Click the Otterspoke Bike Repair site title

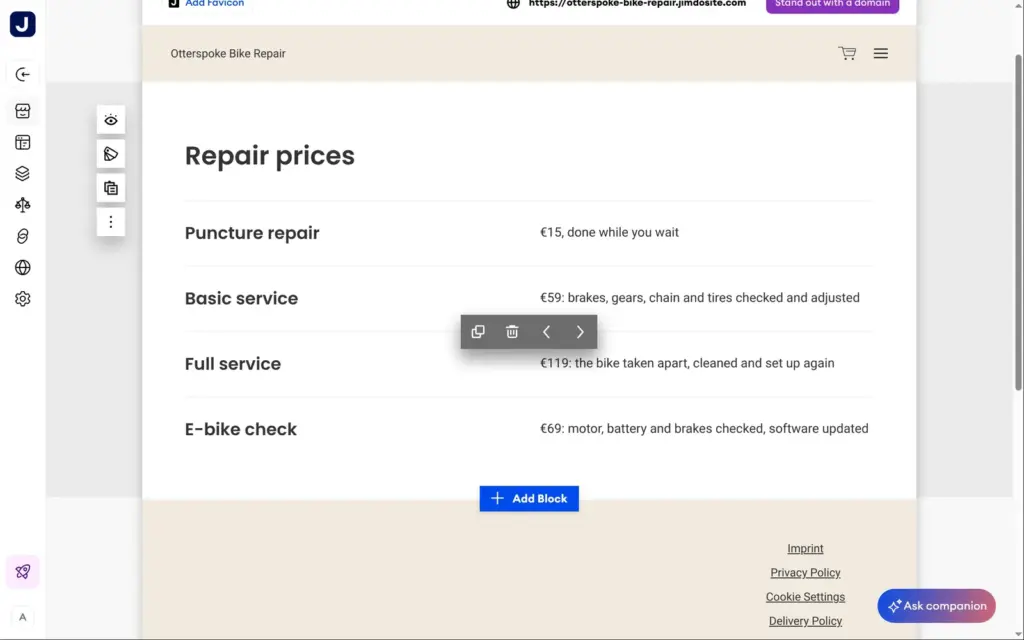point(228,54)
